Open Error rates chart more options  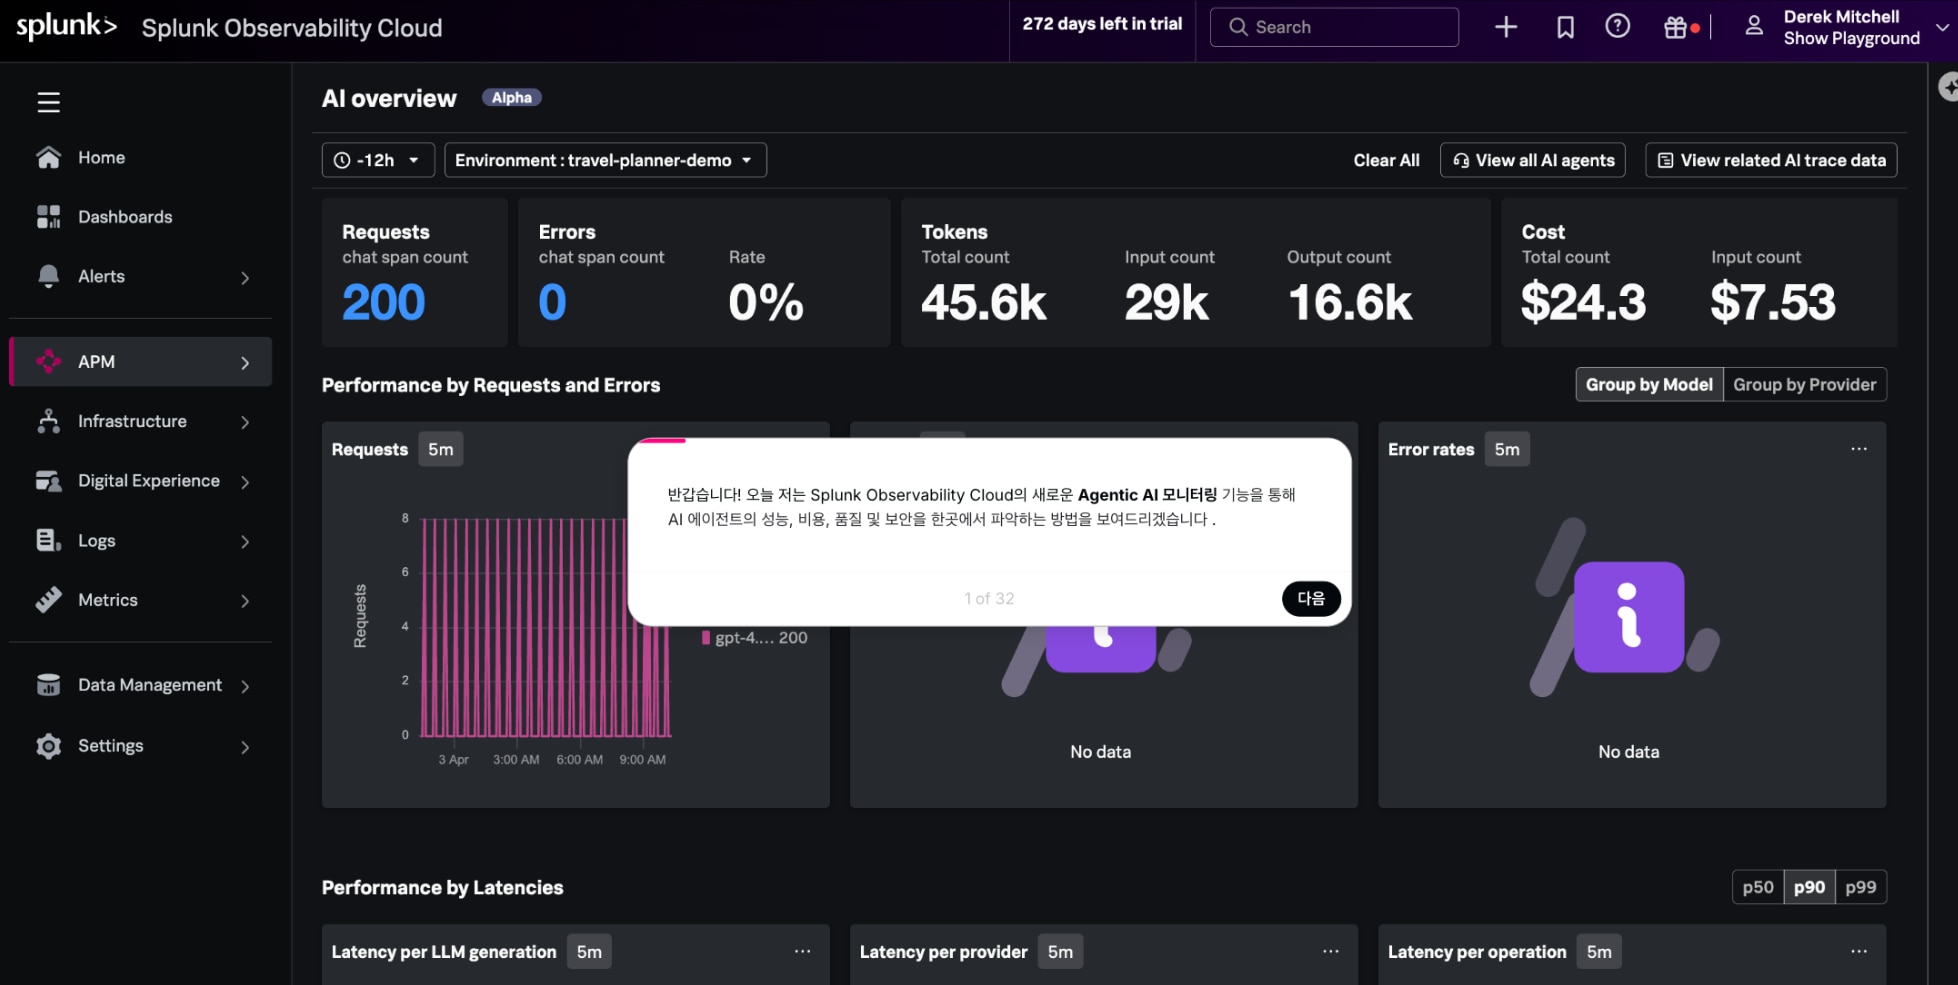pos(1859,449)
